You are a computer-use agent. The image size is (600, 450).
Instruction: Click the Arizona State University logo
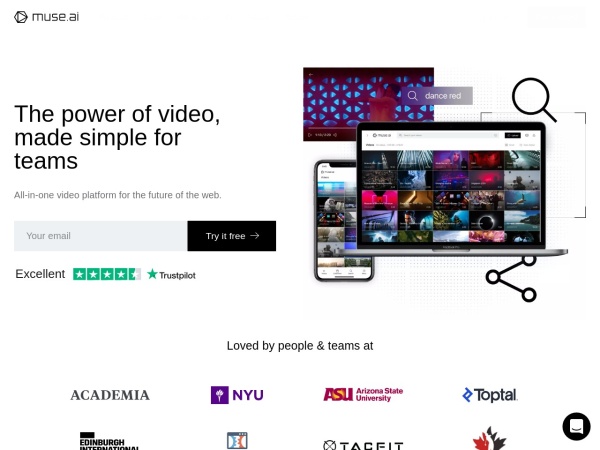tap(363, 395)
